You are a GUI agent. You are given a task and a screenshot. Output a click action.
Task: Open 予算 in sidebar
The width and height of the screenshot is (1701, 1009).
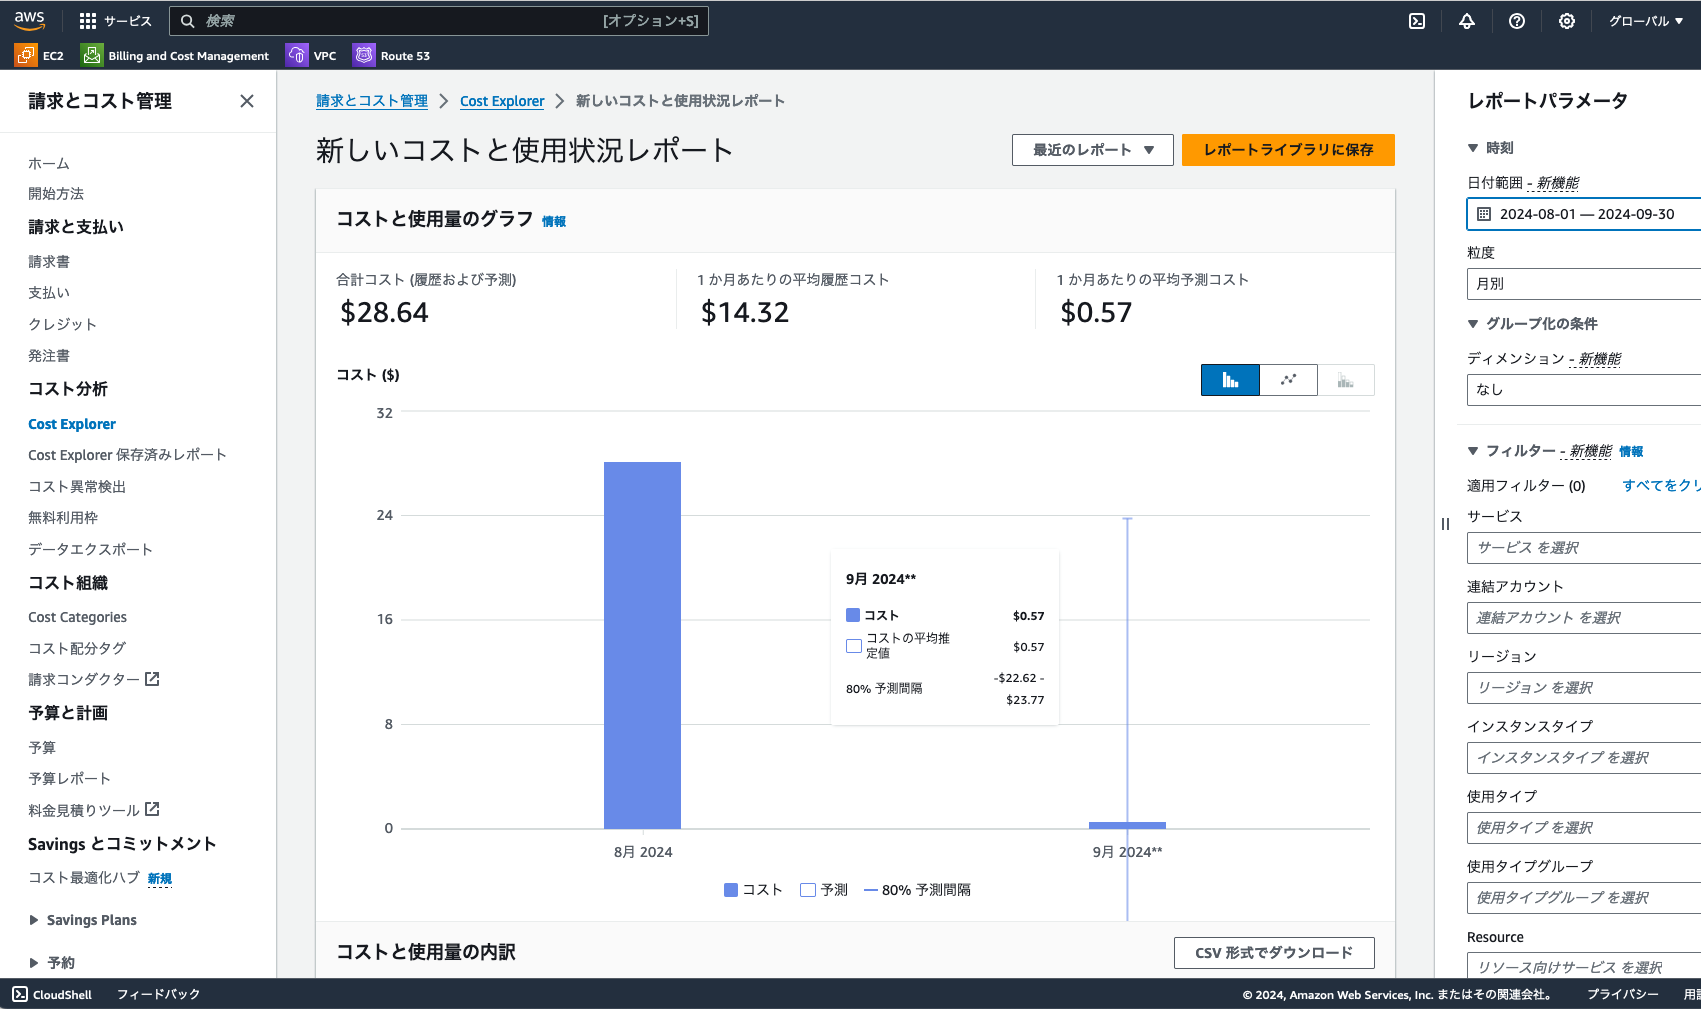[42, 748]
